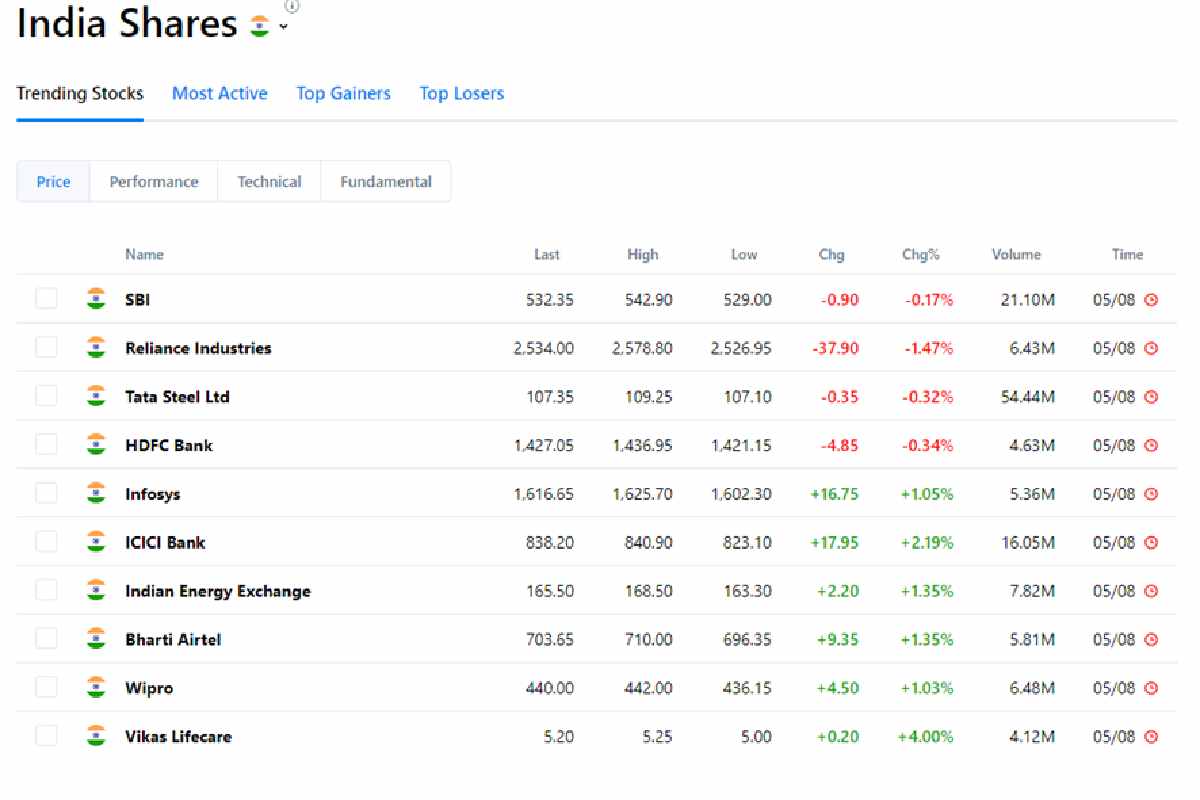The image size is (1200, 800).
Task: Click the India flag icon beside SBI
Action: [x=96, y=299]
